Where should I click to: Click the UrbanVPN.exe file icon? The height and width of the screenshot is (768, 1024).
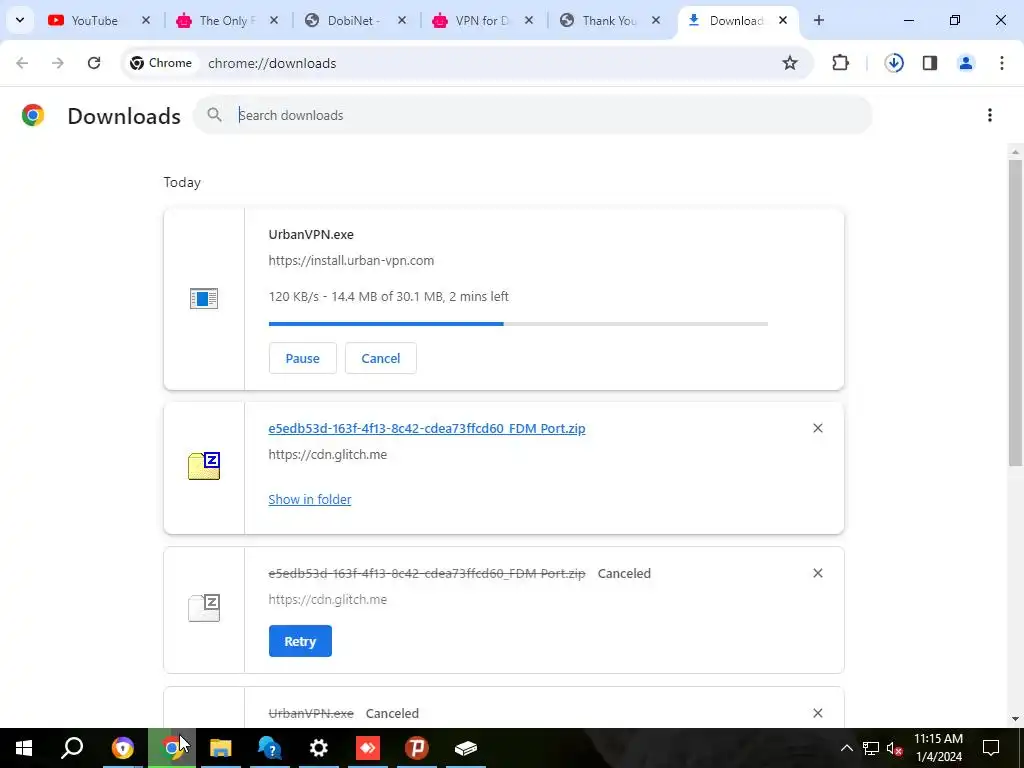[x=204, y=299]
